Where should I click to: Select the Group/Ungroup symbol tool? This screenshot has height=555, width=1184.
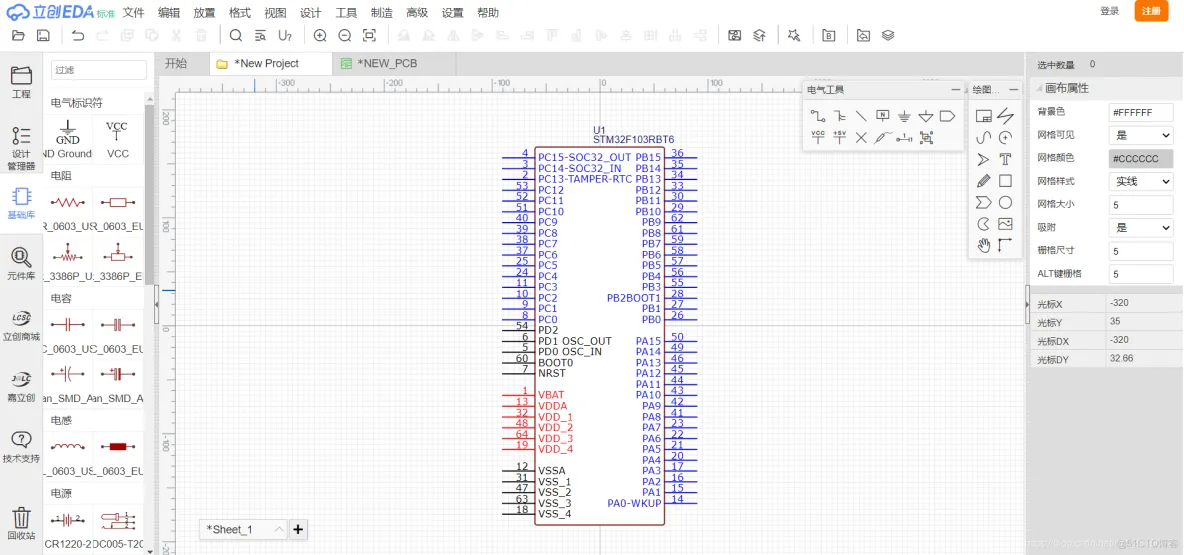pyautogui.click(x=927, y=137)
